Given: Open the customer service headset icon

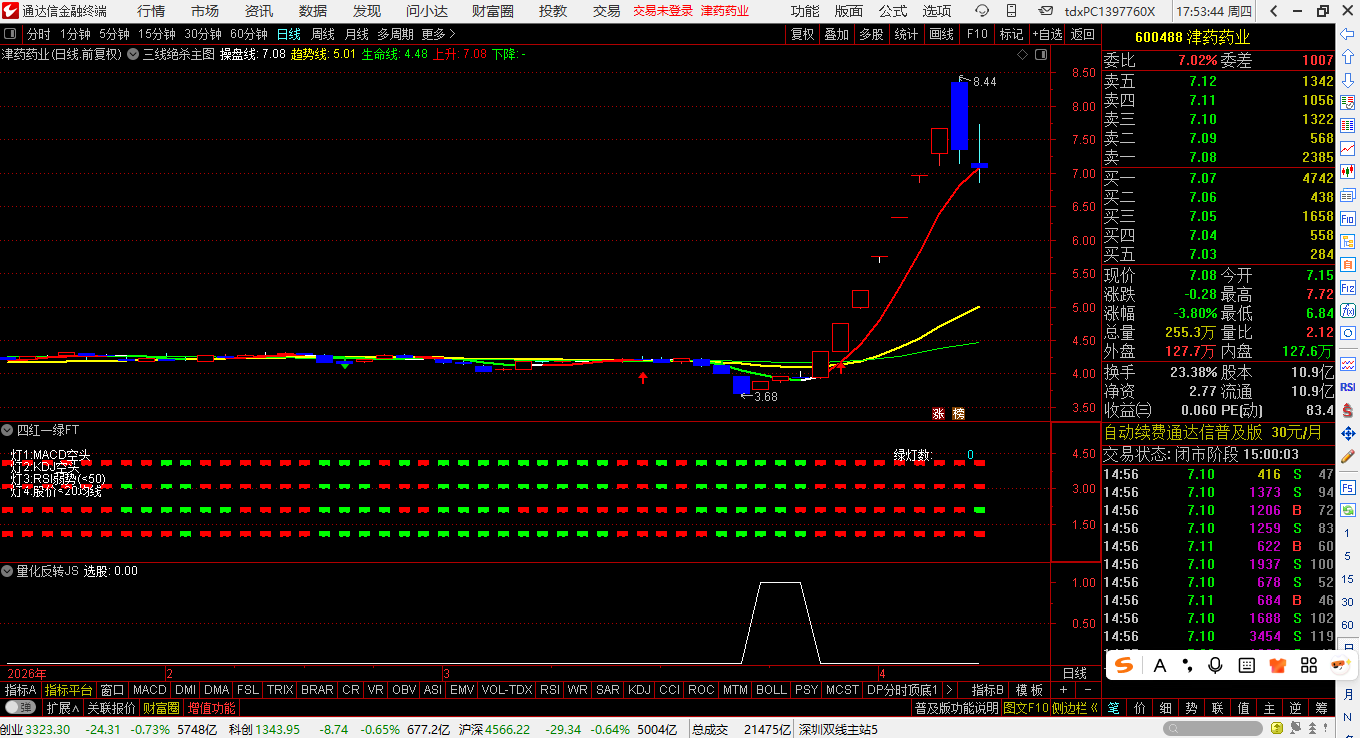Looking at the screenshot, I should (982, 11).
